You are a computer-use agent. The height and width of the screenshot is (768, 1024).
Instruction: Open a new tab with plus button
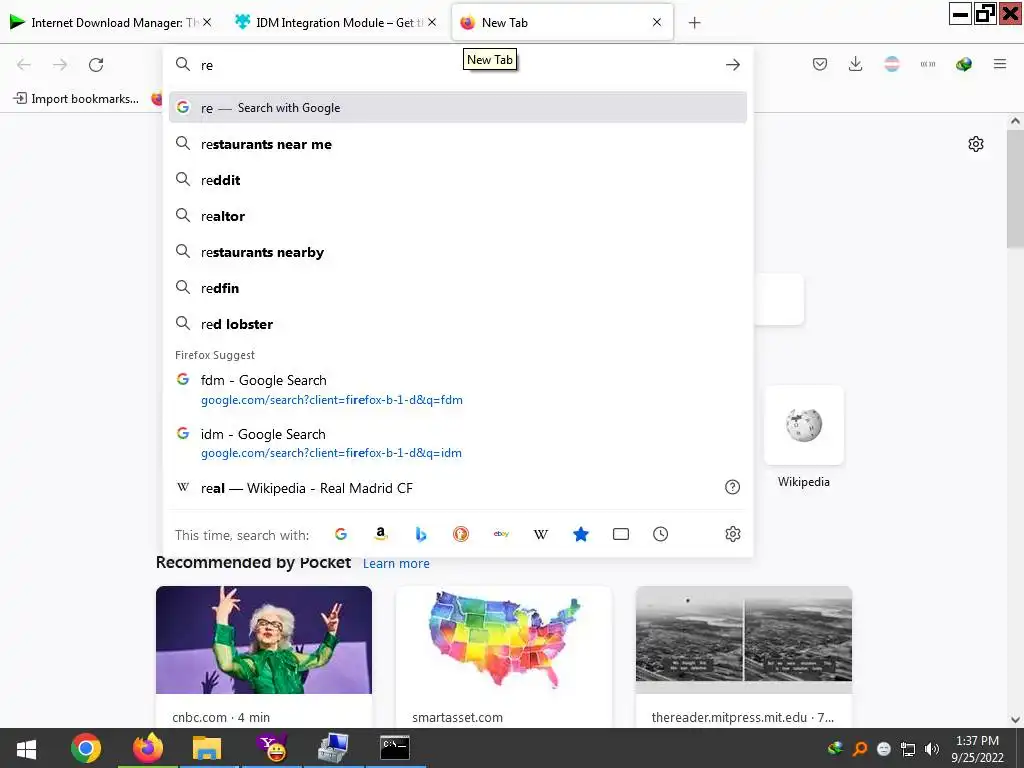tap(694, 23)
